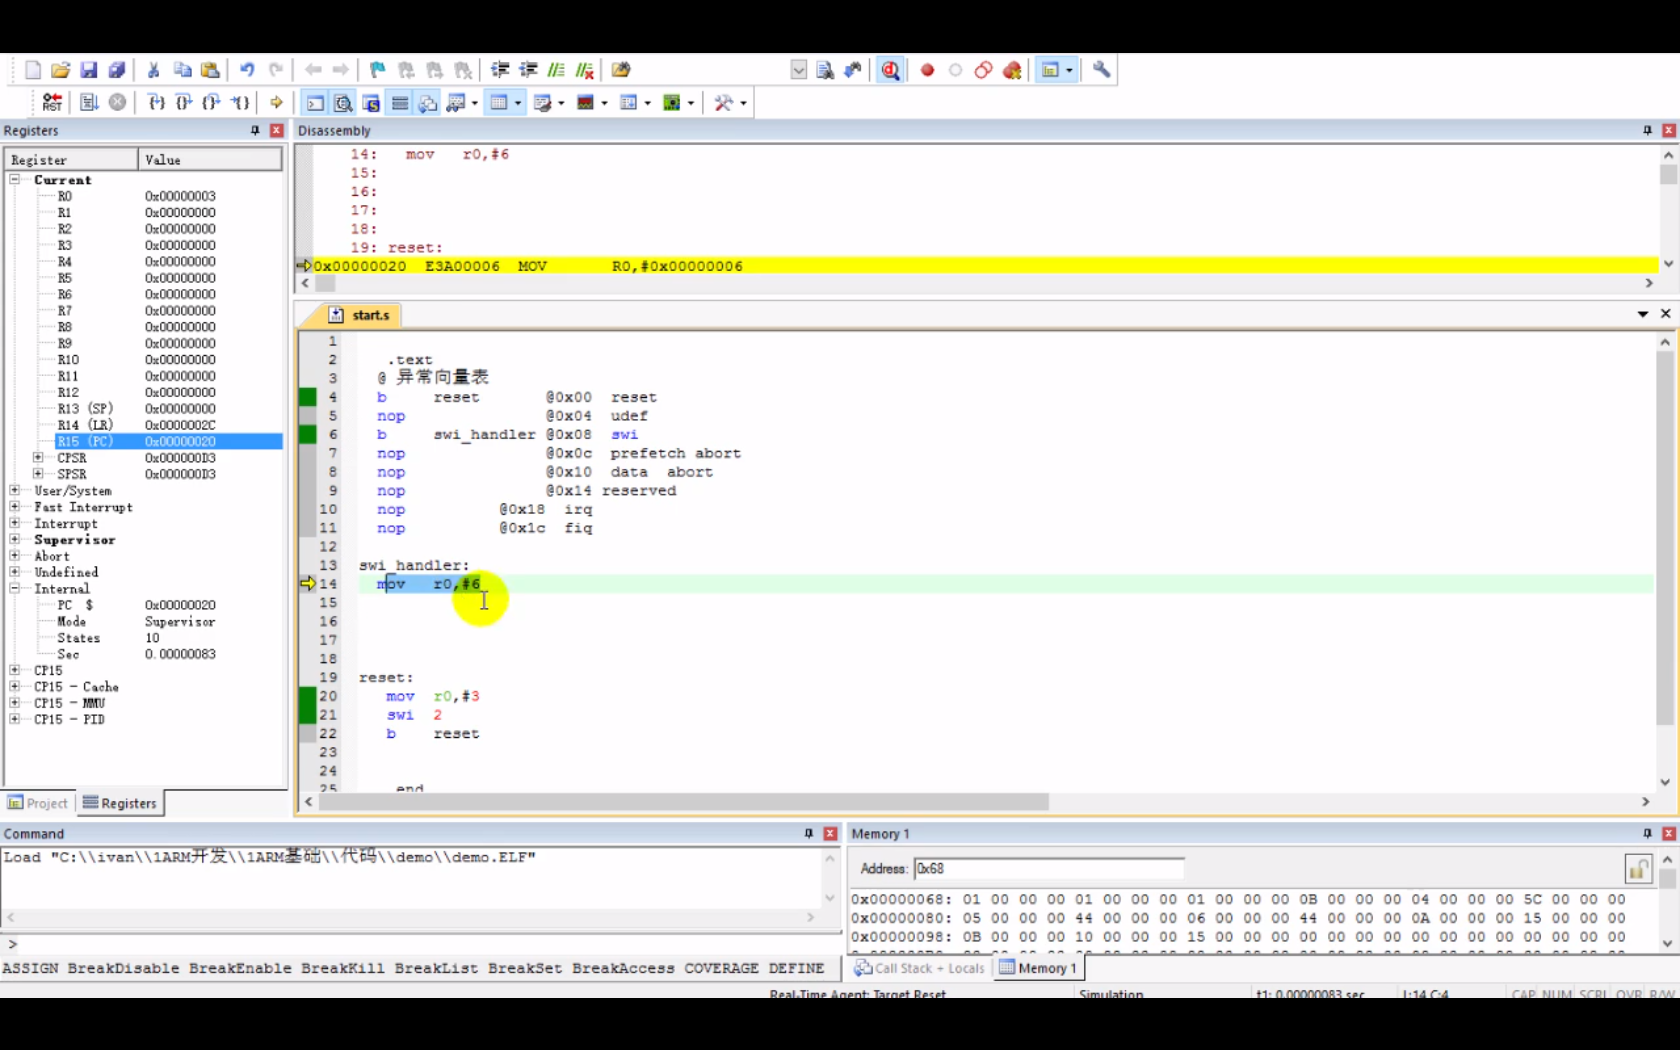Click the Open file folder icon
The image size is (1680, 1050).
61,70
